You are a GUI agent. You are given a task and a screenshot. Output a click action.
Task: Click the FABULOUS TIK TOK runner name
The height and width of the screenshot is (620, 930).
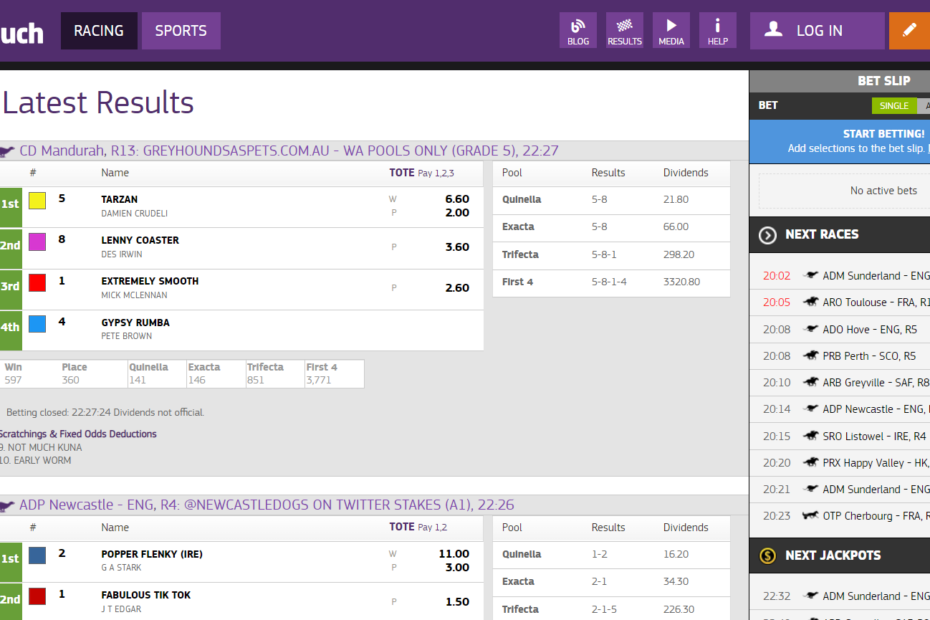(x=146, y=595)
